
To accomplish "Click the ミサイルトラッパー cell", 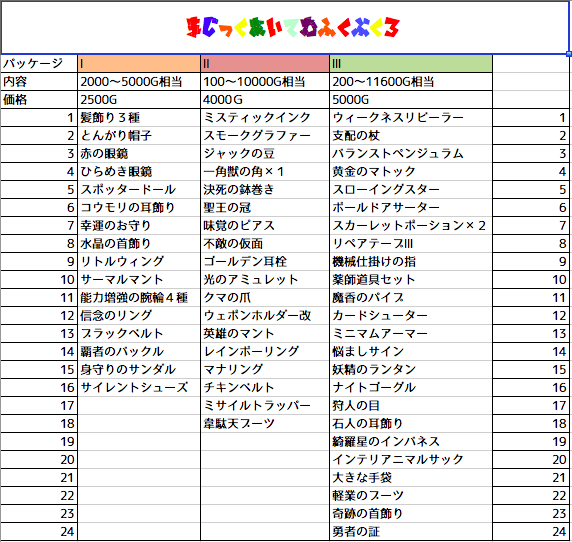I will click(265, 406).
